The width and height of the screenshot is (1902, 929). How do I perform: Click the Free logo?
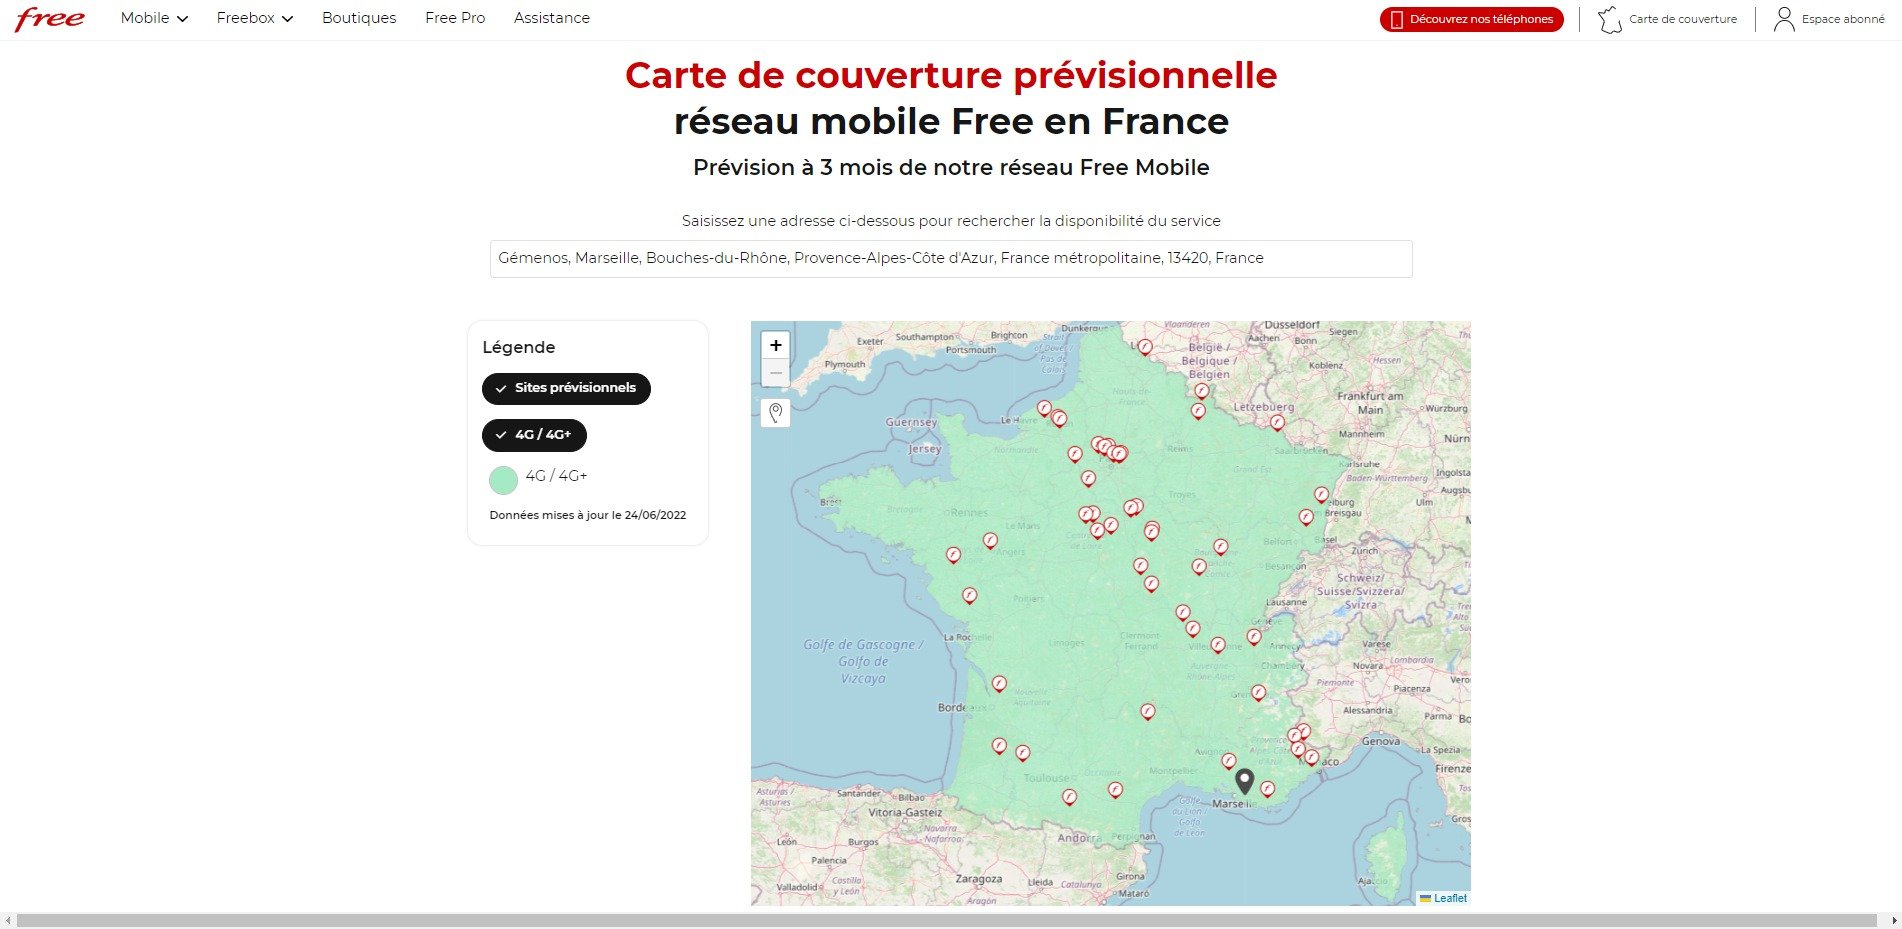(x=50, y=19)
